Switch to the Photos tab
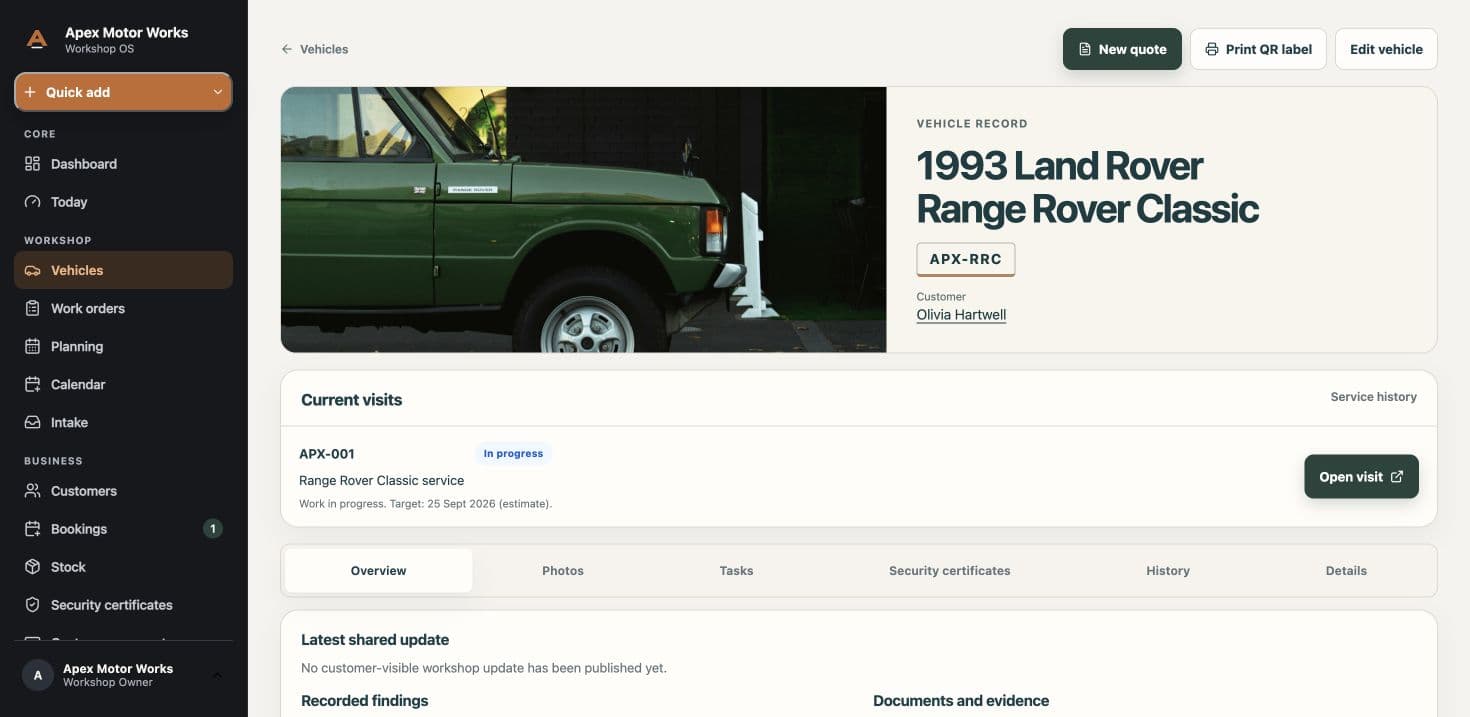This screenshot has width=1470, height=717. [563, 571]
